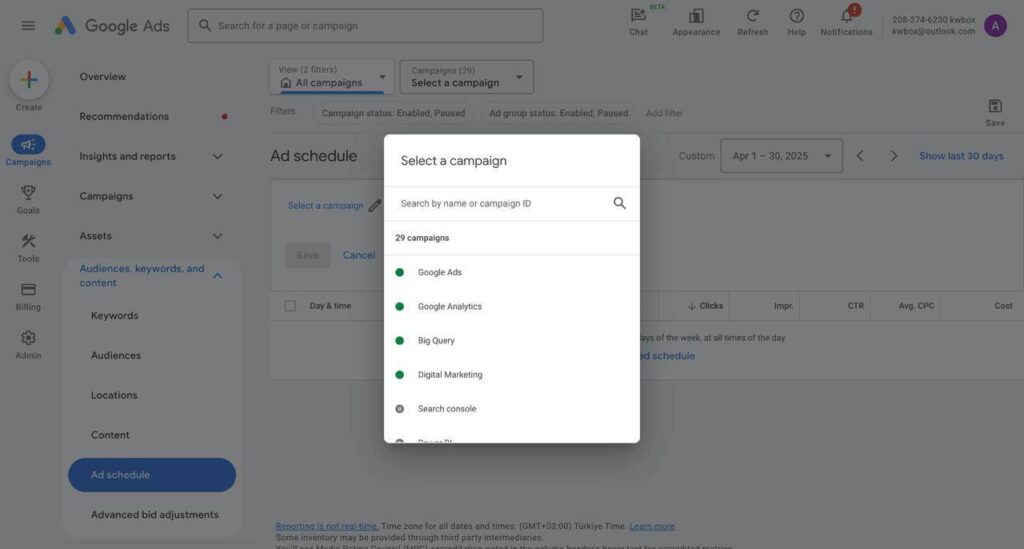Click the search magnifier in dialog
Screen dimensions: 1024x549
click(x=619, y=203)
